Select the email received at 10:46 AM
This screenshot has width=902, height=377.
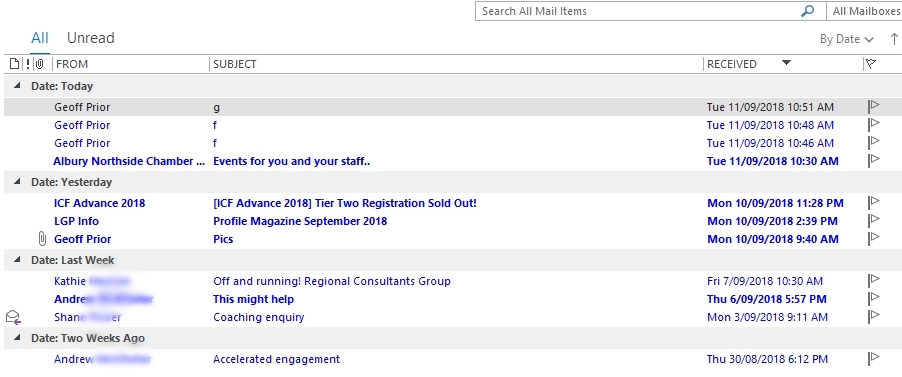(770, 143)
